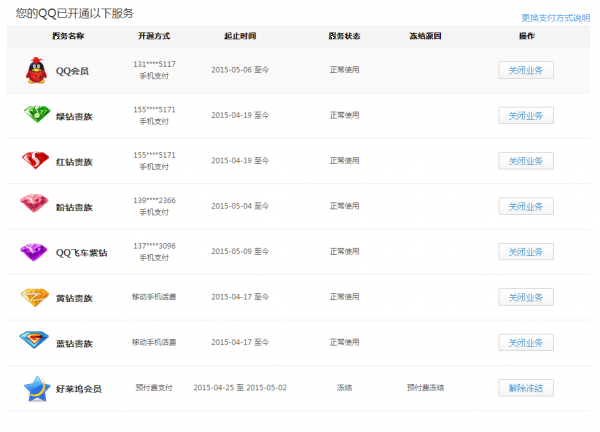Click the green diamond 绿钻贵族 icon
600x432 pixels.
click(x=37, y=114)
